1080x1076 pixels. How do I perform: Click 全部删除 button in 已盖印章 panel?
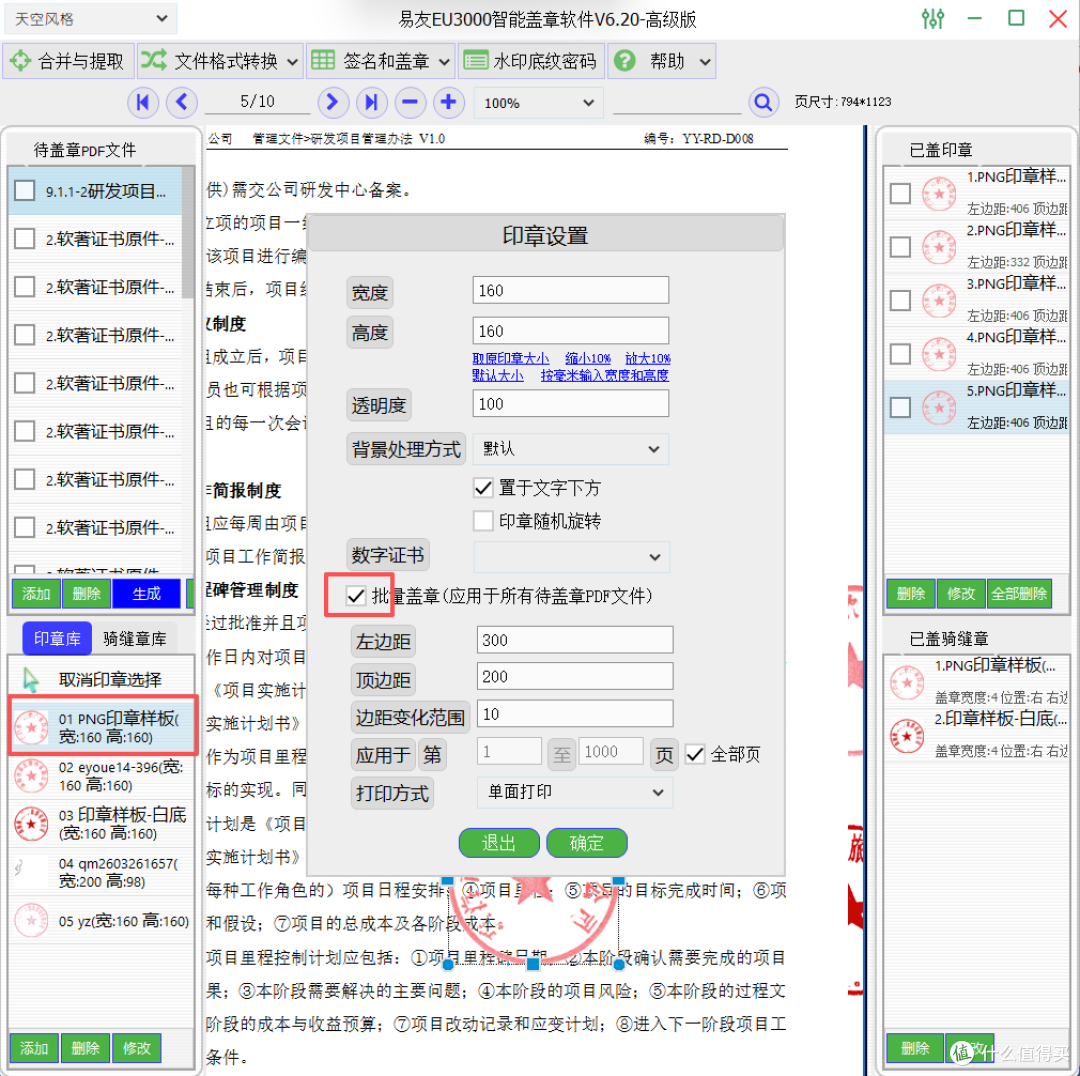(x=1019, y=593)
